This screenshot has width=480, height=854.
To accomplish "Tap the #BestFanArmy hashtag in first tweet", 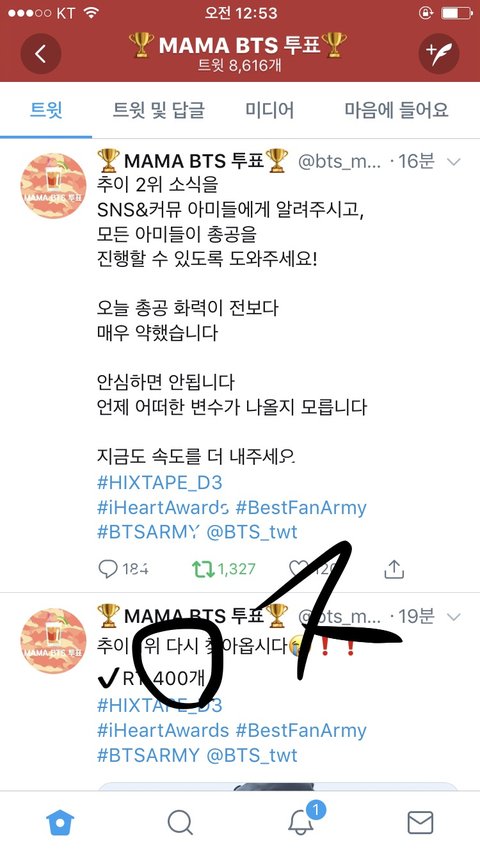I will (x=301, y=508).
